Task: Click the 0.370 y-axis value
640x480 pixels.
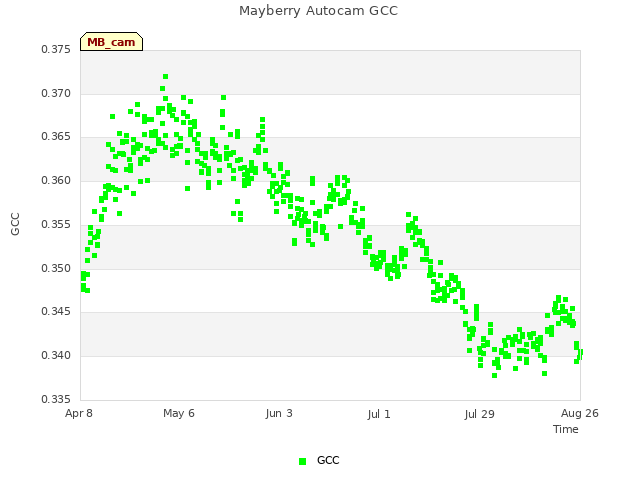Action: [56, 93]
